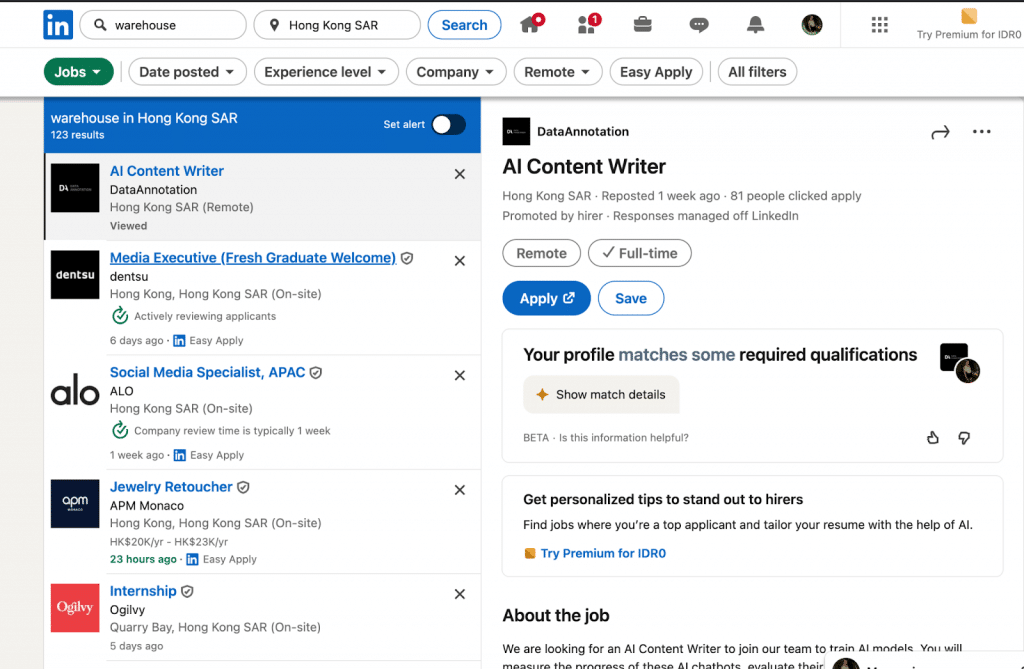Give thumbs up on match helpfulness

(x=932, y=437)
